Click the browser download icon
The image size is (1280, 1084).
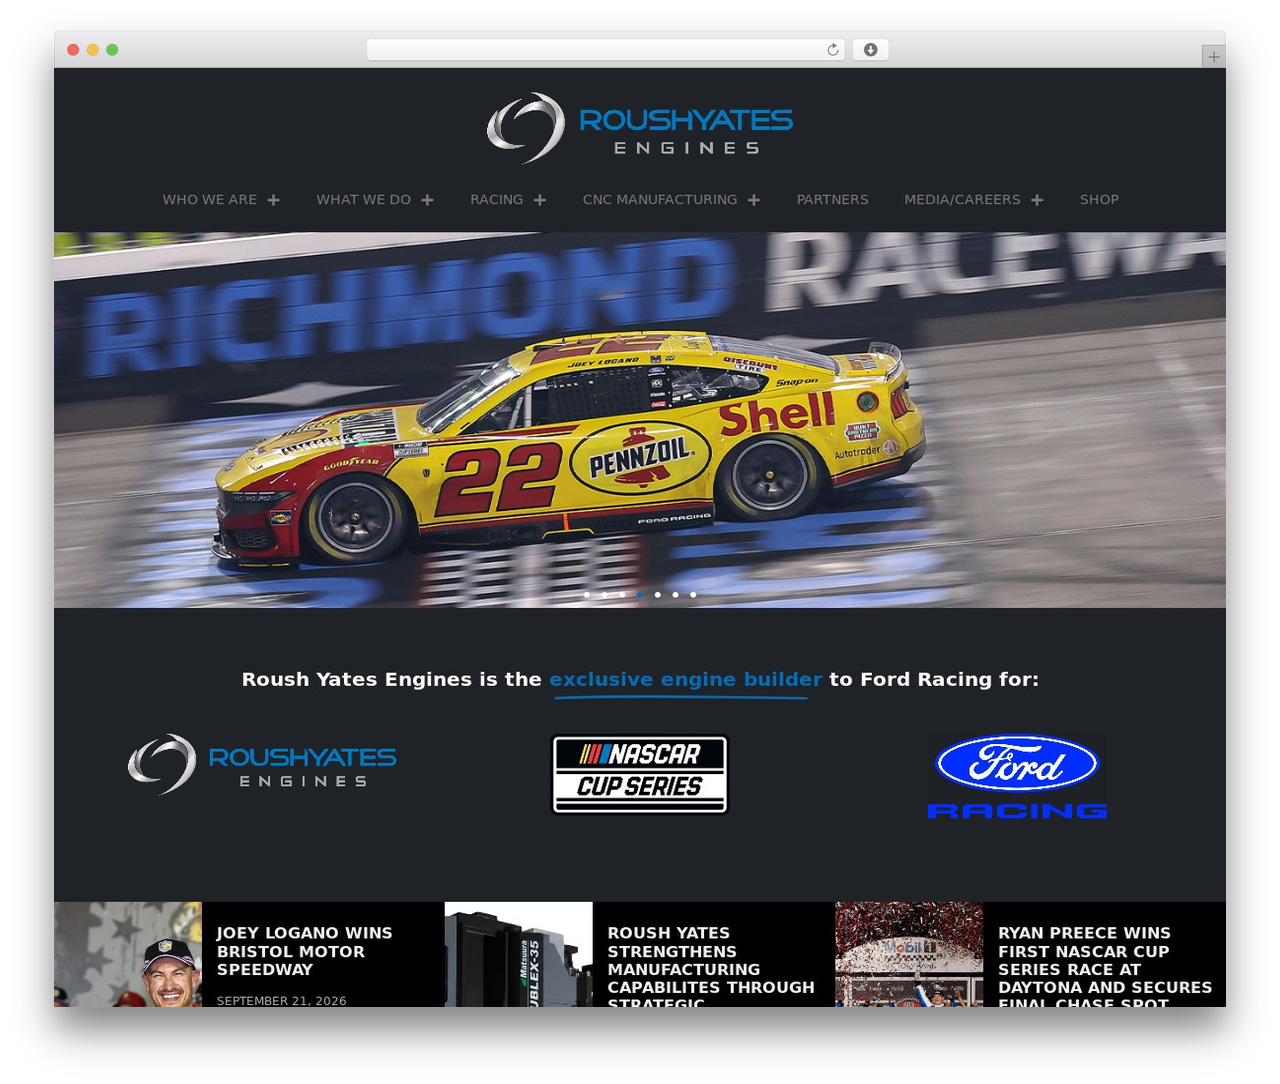click(870, 50)
